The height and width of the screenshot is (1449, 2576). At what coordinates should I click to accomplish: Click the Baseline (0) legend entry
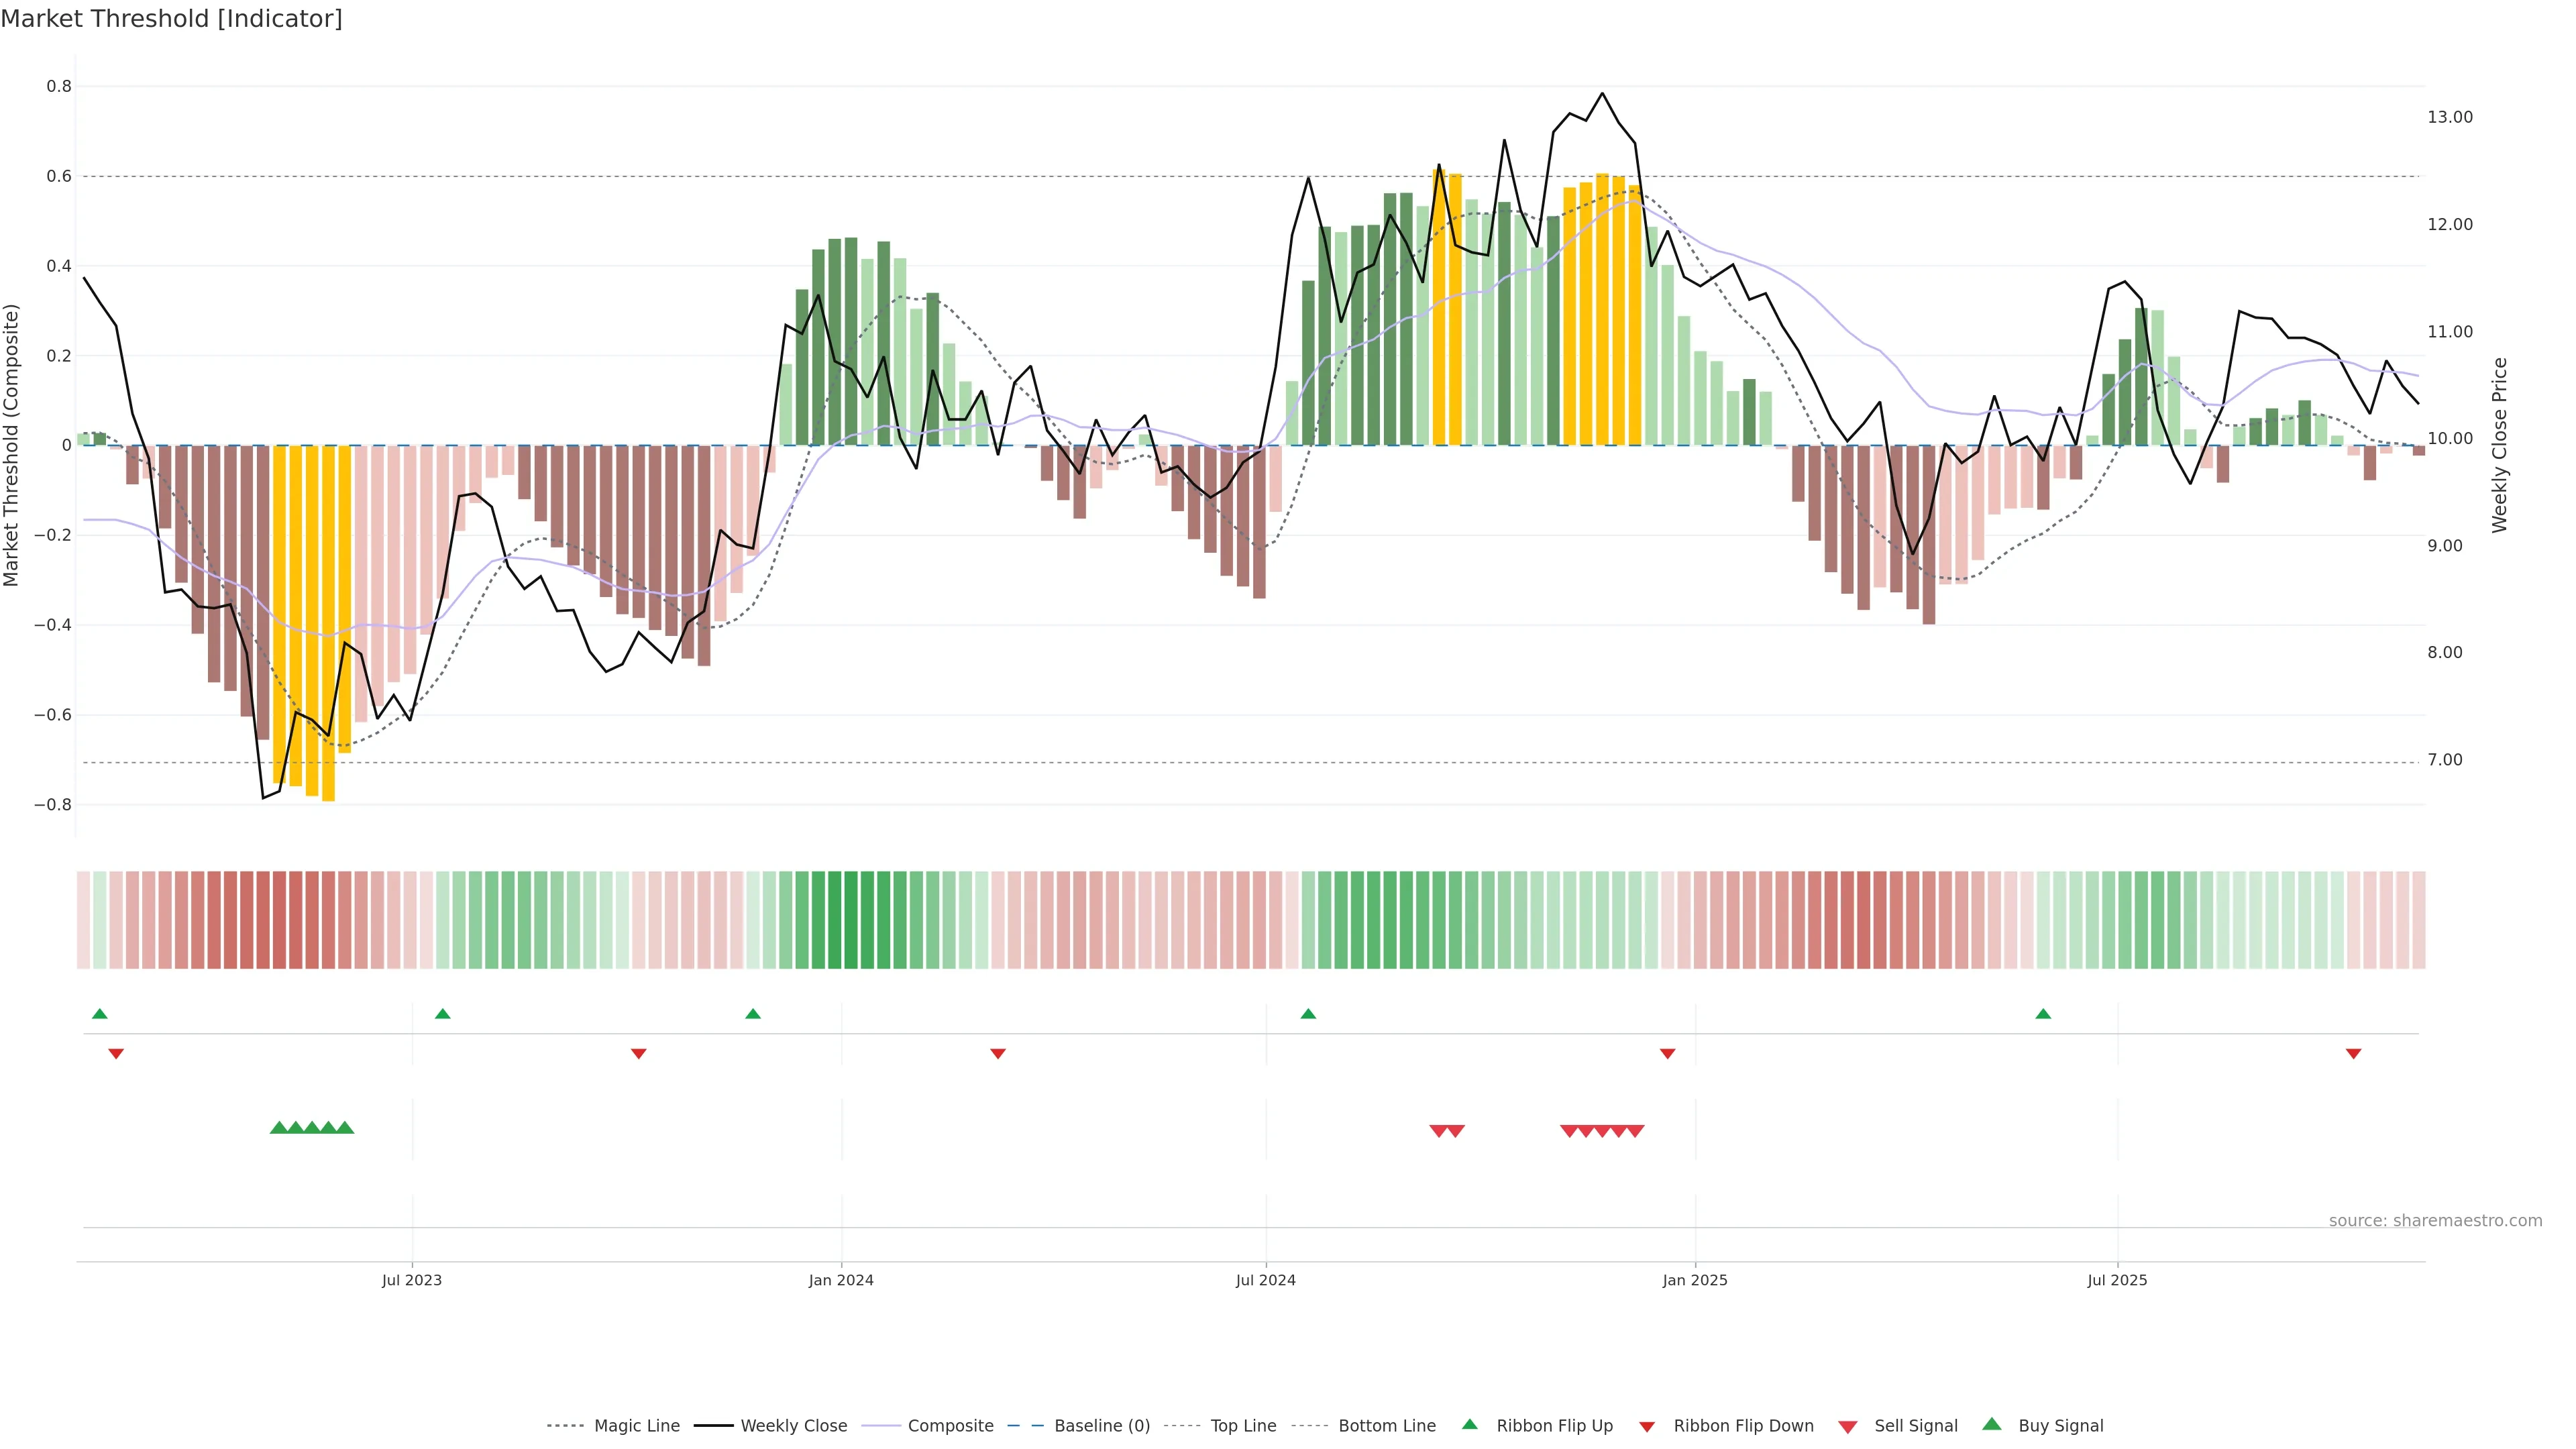point(1102,1426)
